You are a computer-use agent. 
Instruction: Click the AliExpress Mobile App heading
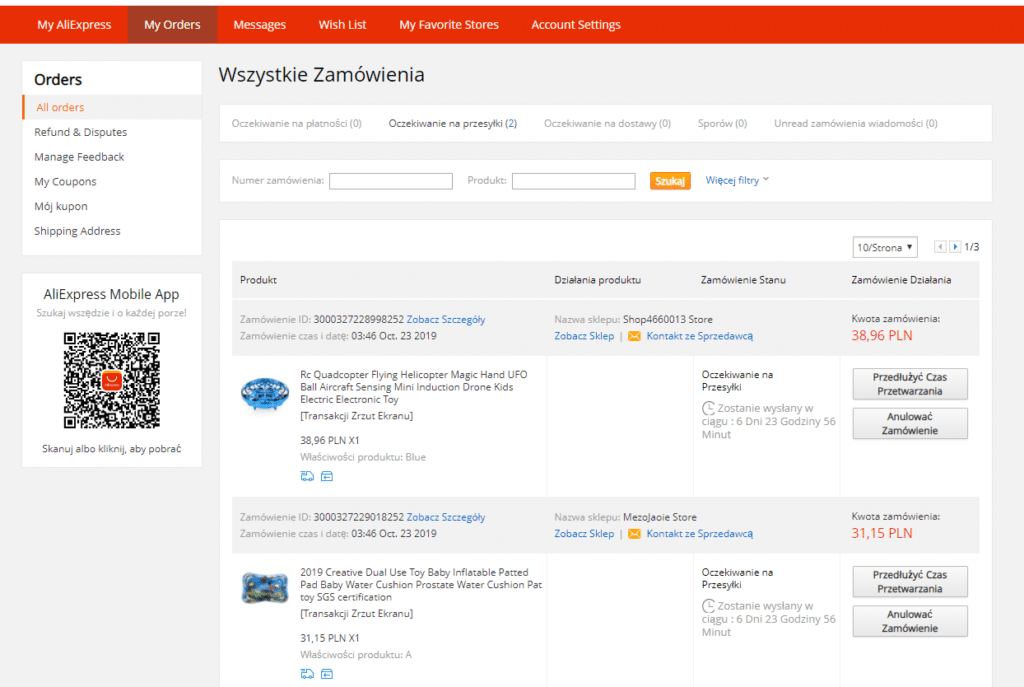[x=112, y=295]
